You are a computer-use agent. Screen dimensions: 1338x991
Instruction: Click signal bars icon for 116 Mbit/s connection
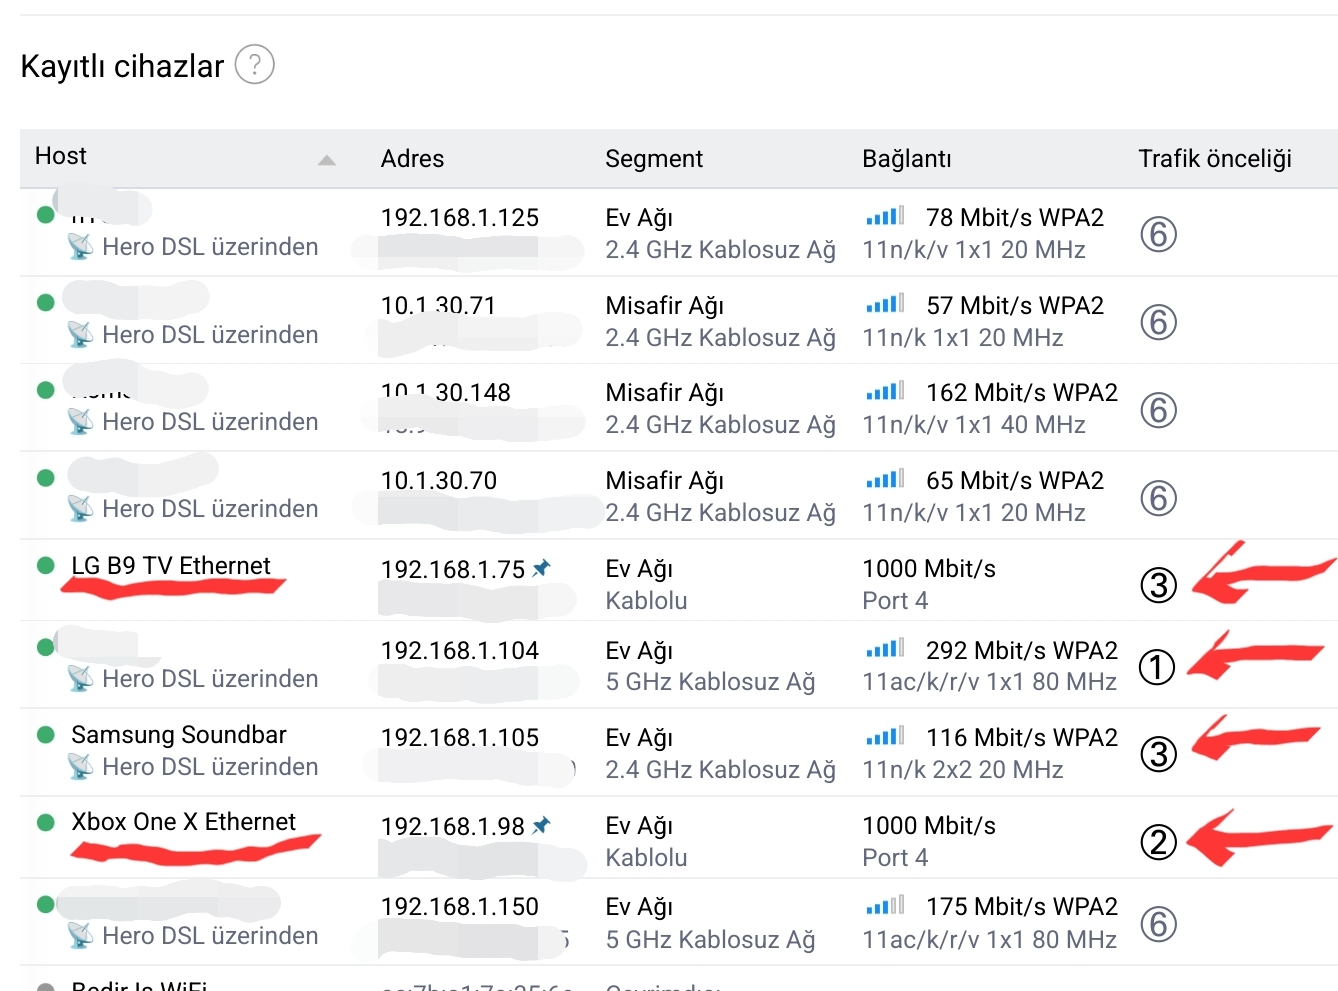click(x=885, y=735)
